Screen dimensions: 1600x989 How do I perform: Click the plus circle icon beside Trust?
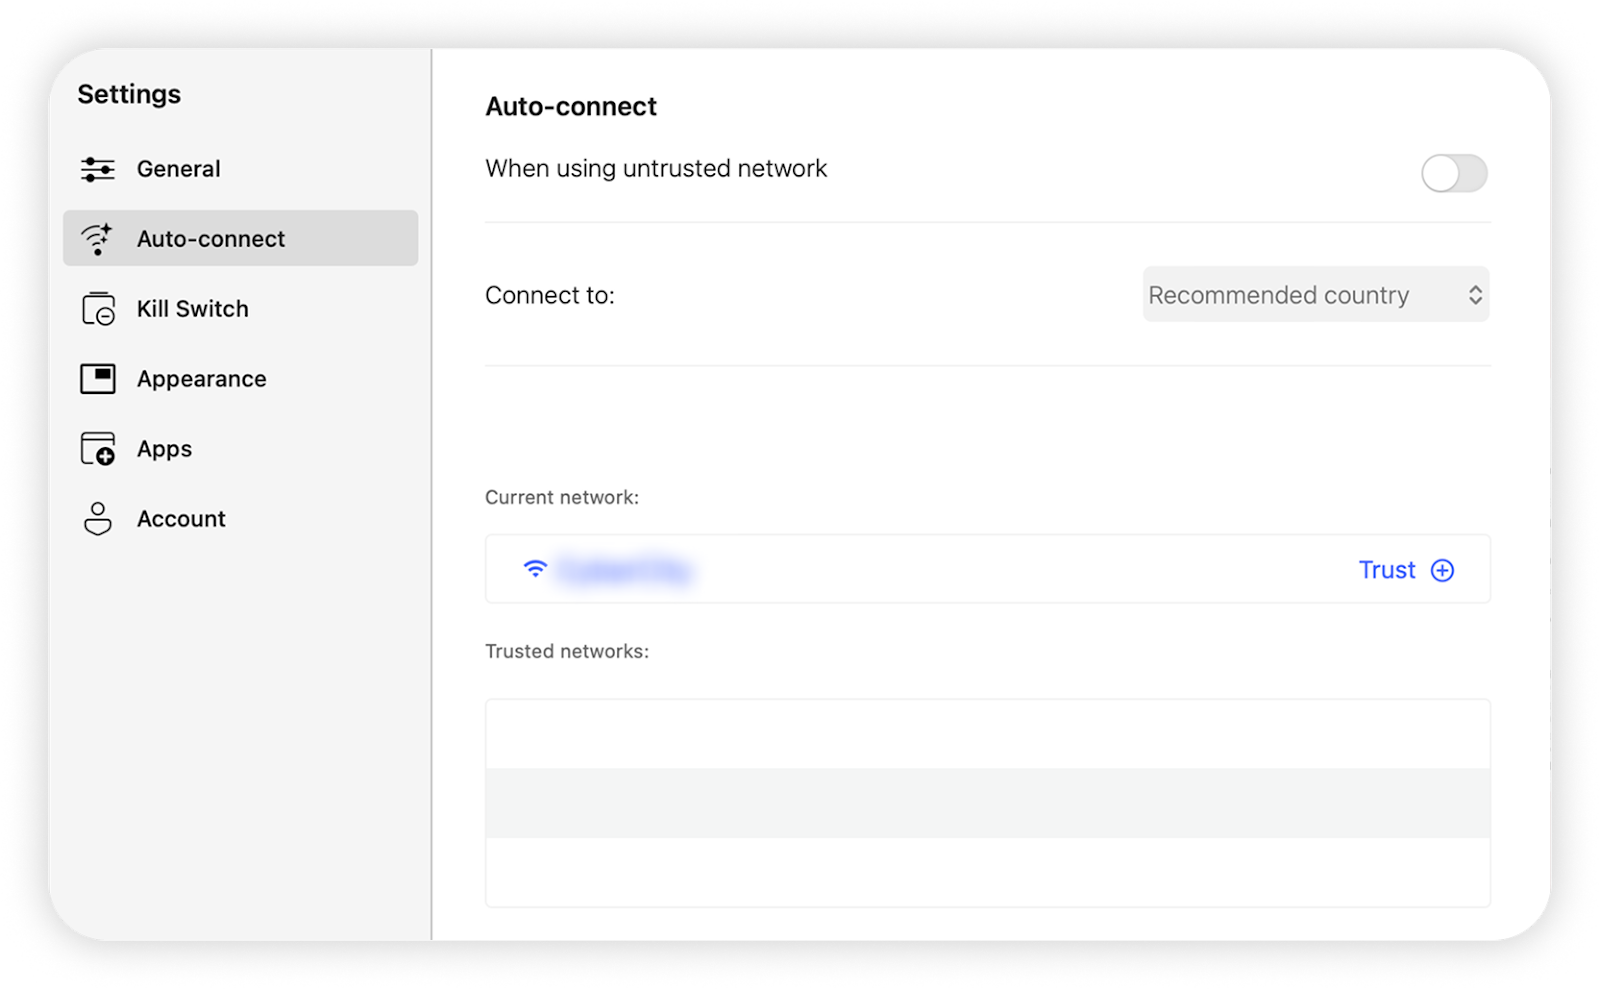1442,570
